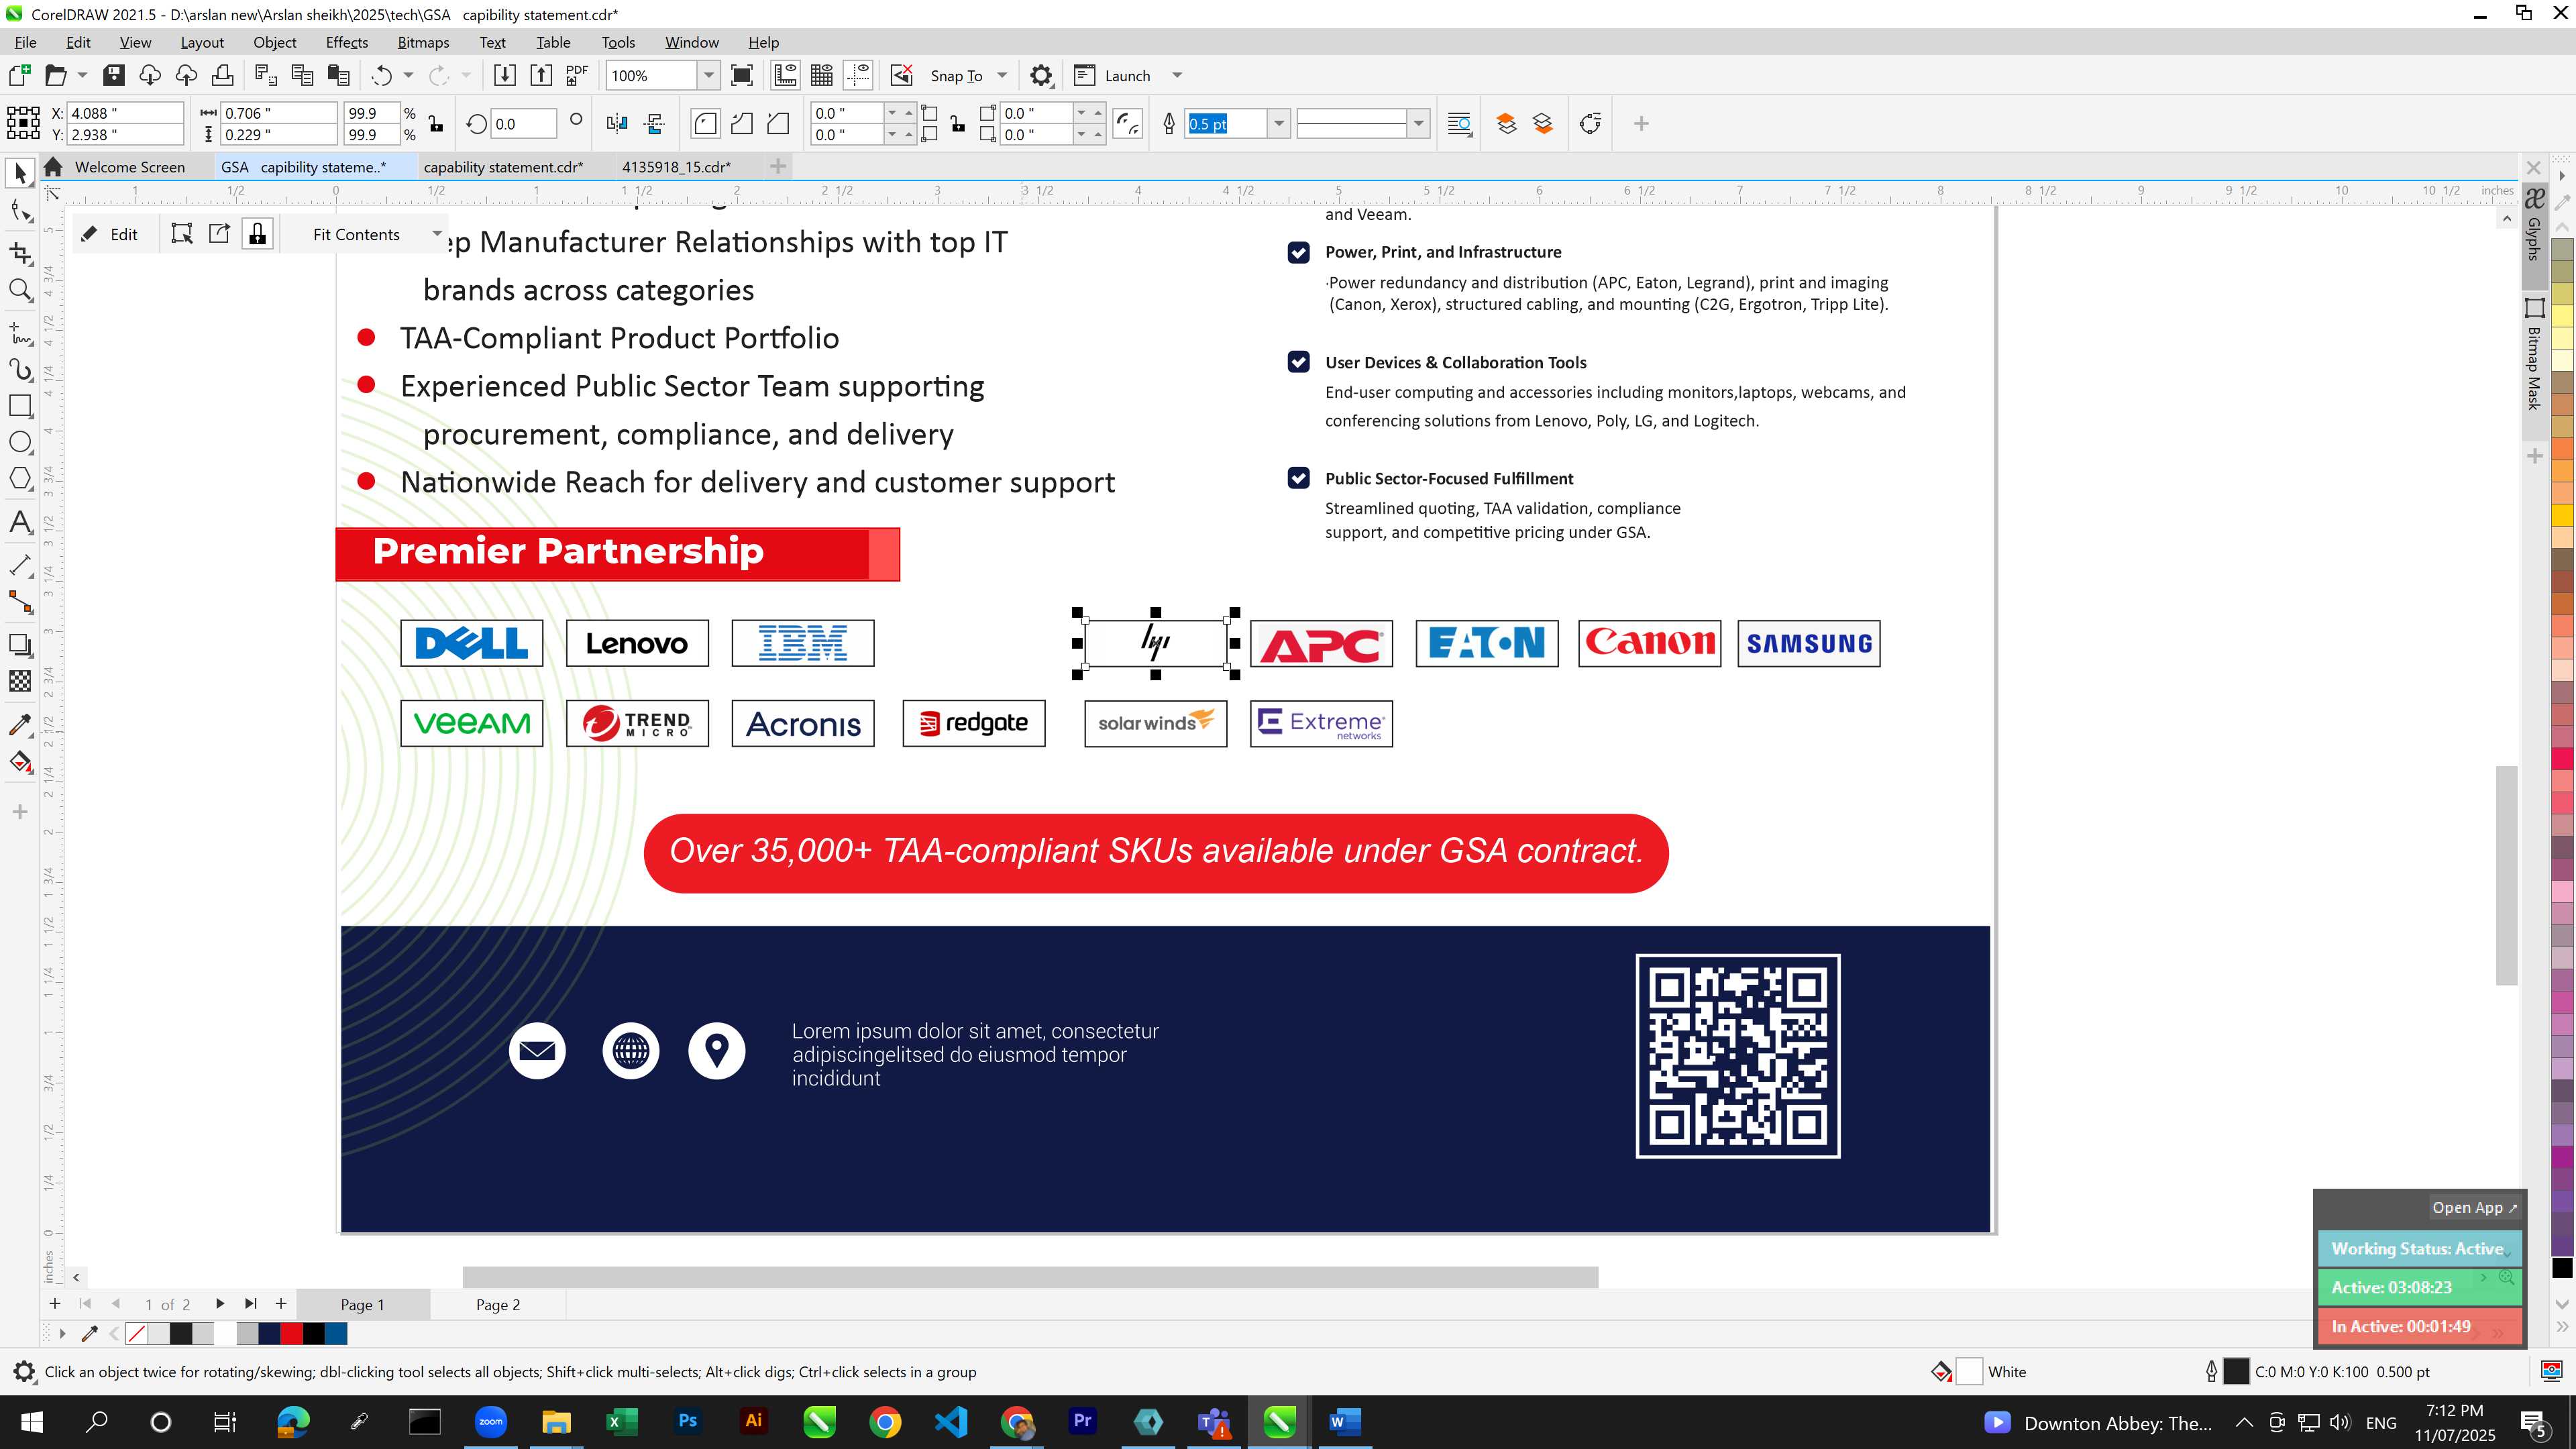Screen dimensions: 2576x1449
Task: Select the Rectangle tool
Action: pyautogui.click(x=20, y=405)
